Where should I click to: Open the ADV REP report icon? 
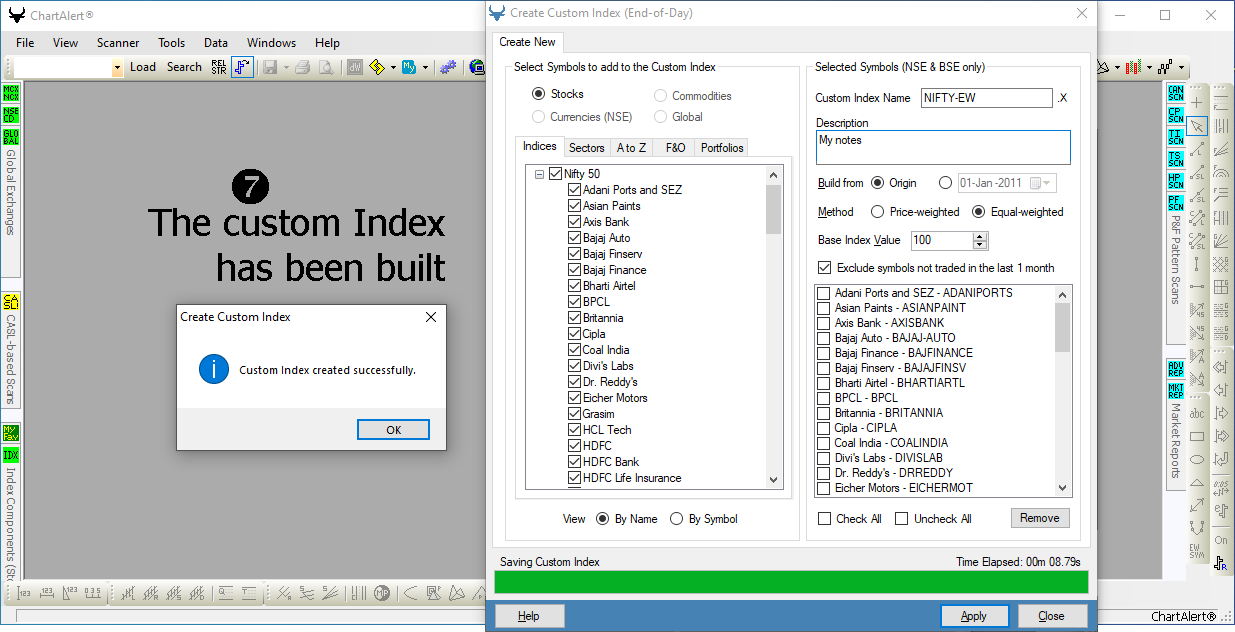tap(1176, 368)
